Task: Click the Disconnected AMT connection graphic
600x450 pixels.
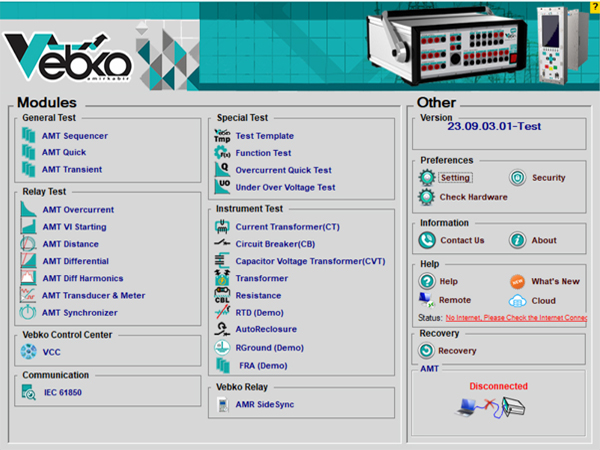Action: tap(491, 408)
